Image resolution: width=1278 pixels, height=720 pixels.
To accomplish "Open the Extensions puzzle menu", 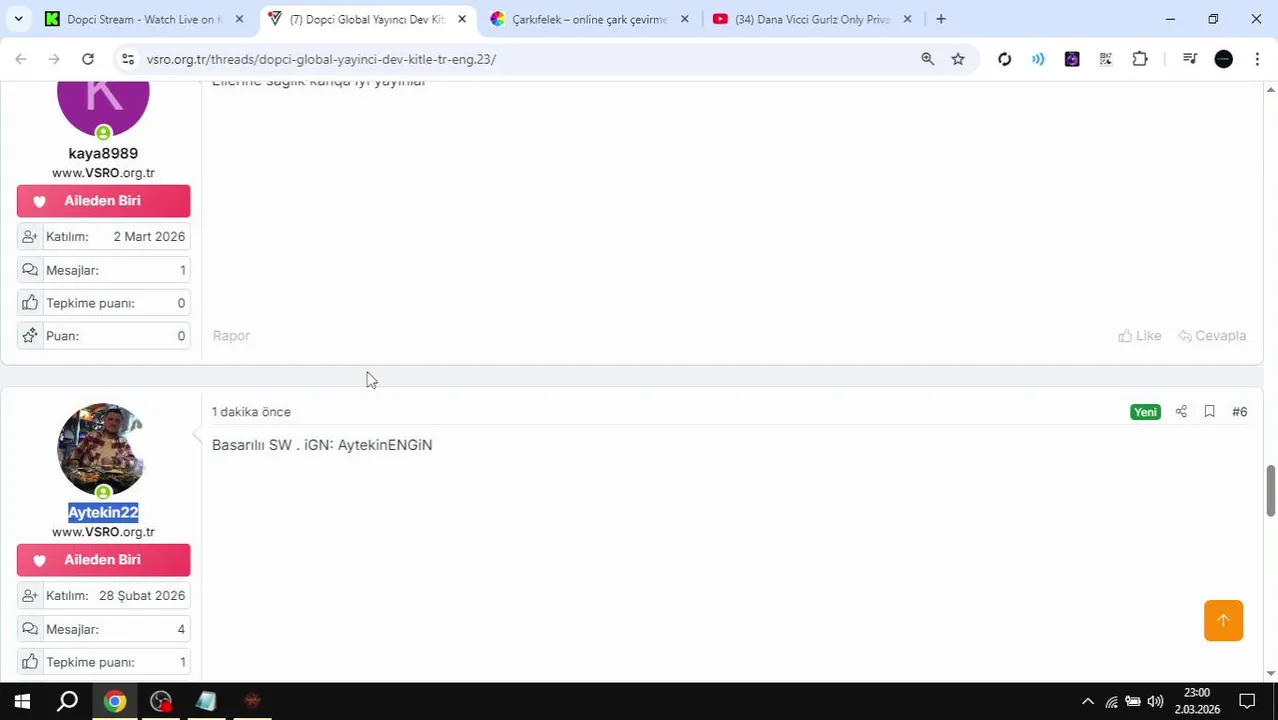I will pos(1140,59).
